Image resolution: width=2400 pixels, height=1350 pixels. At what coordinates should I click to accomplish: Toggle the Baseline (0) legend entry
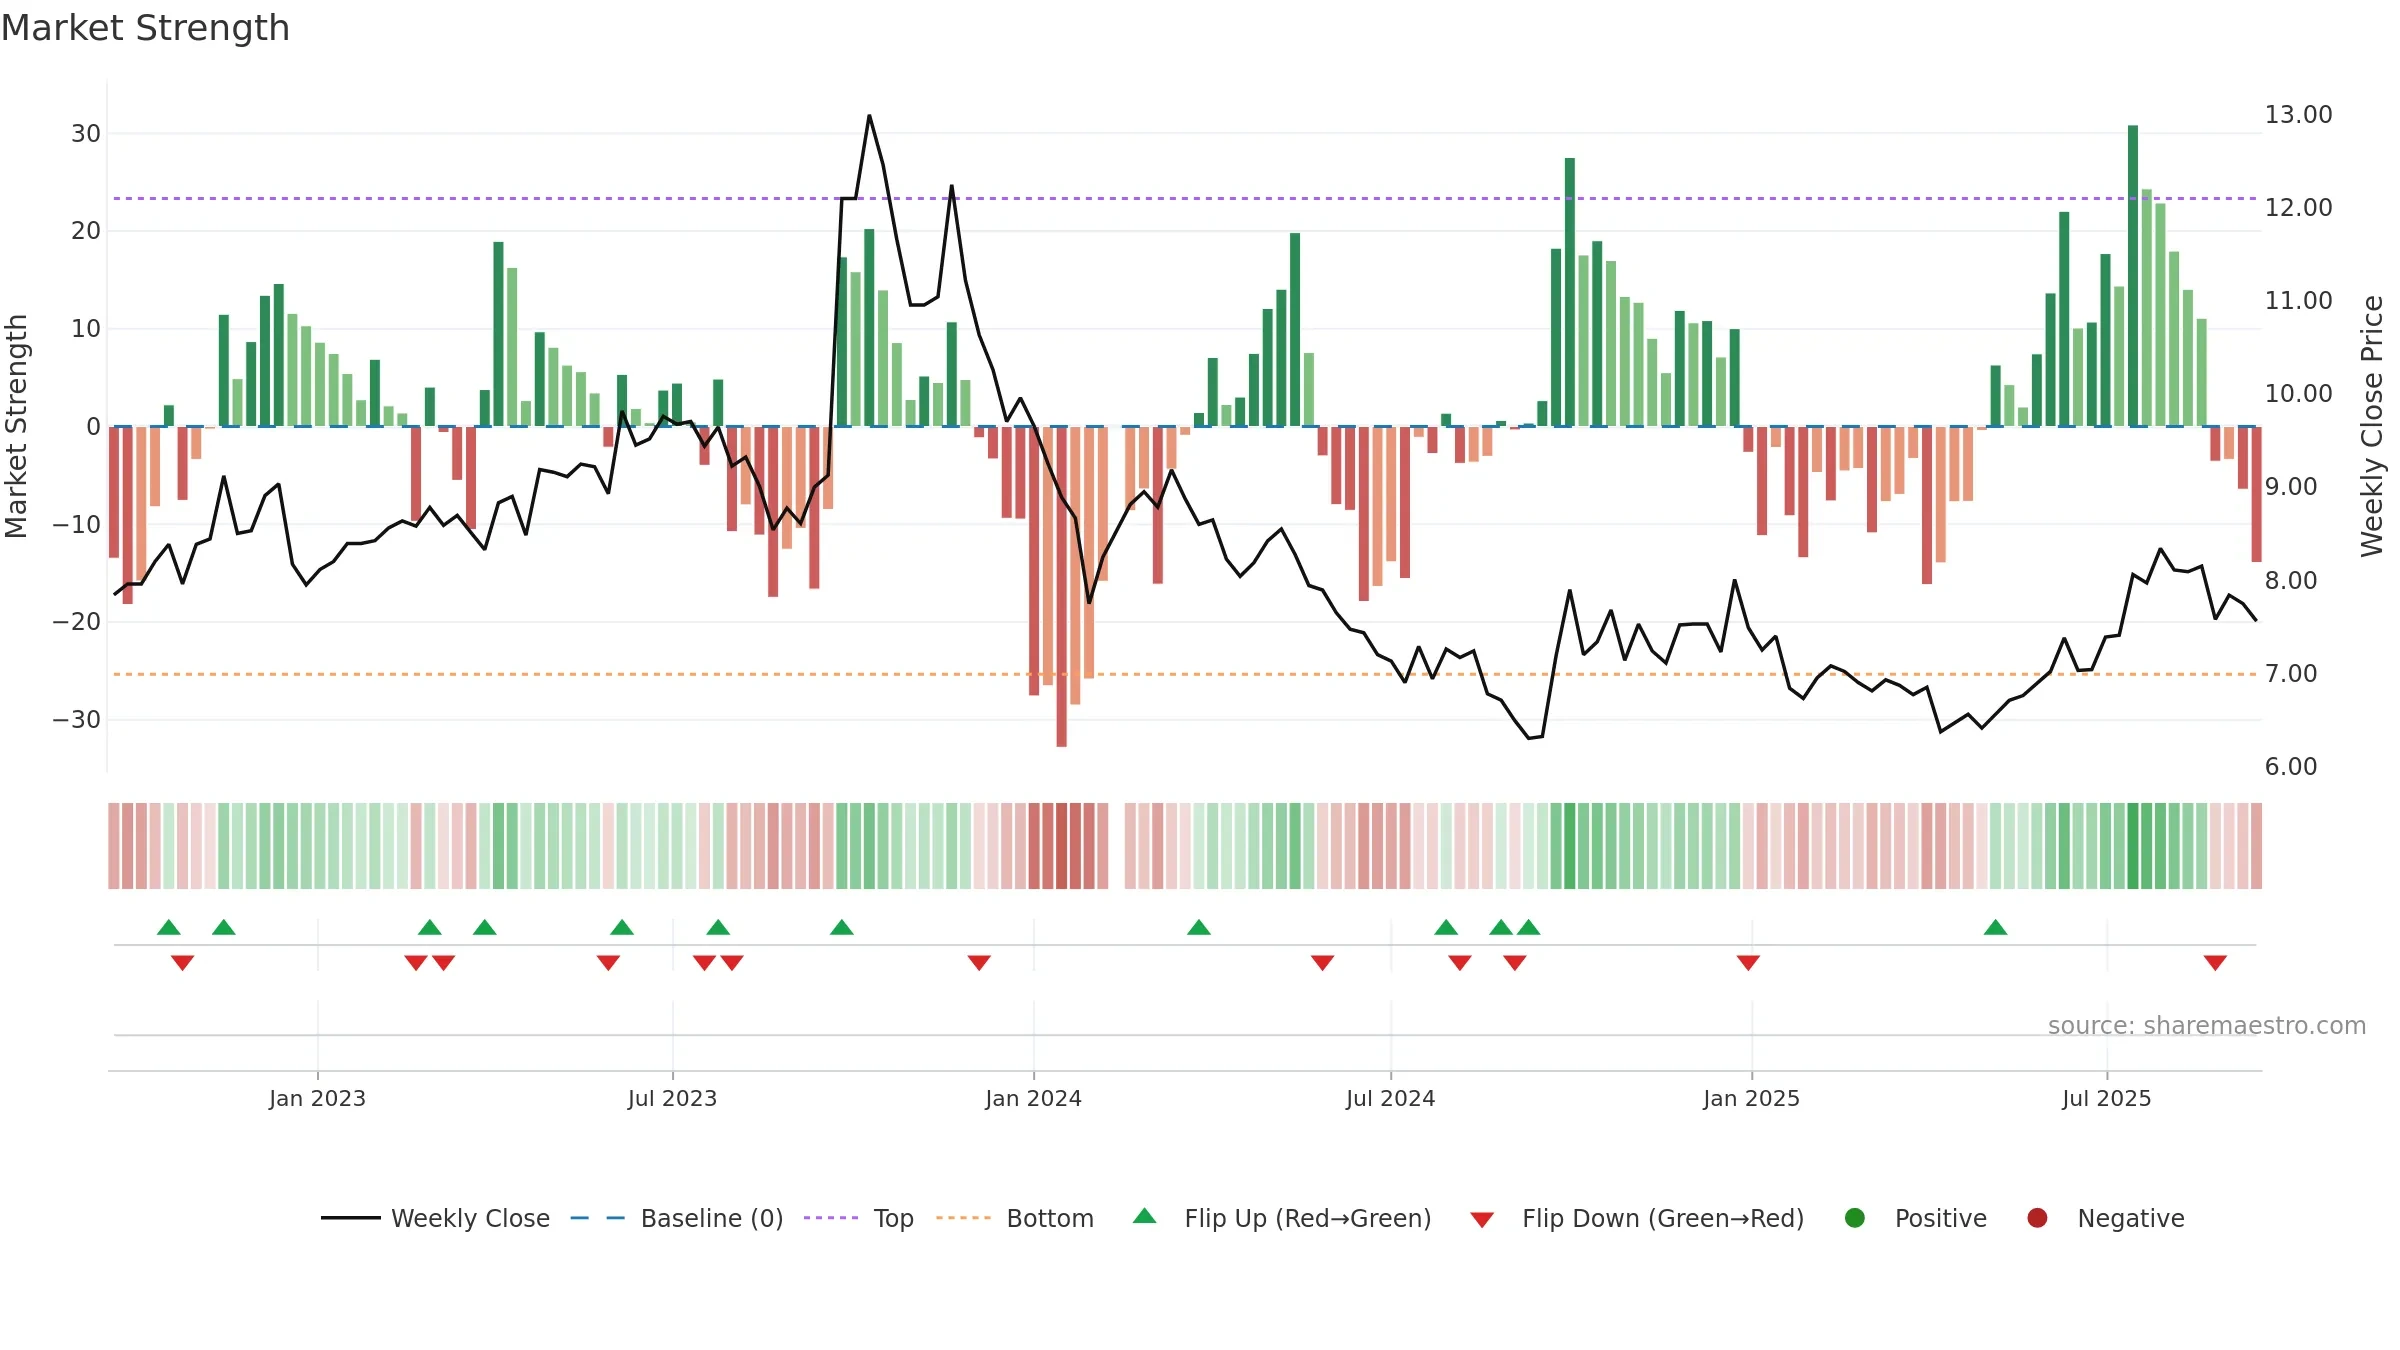coord(677,1218)
